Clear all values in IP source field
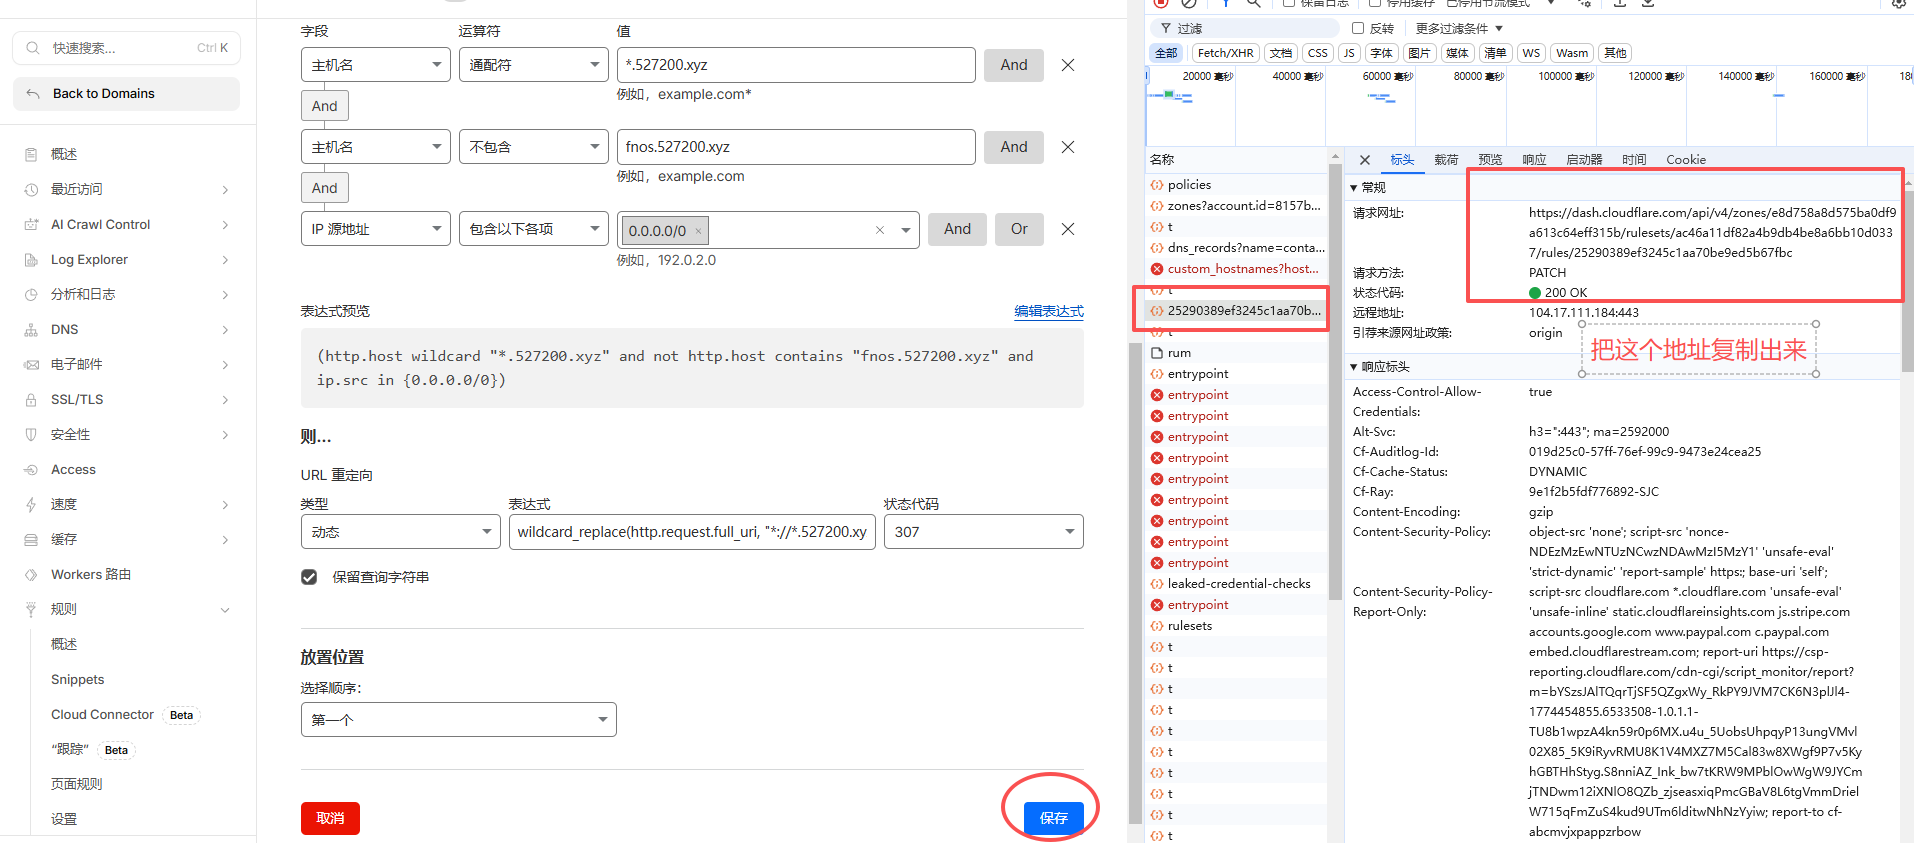Viewport: 1914px width, 843px height. 880,230
